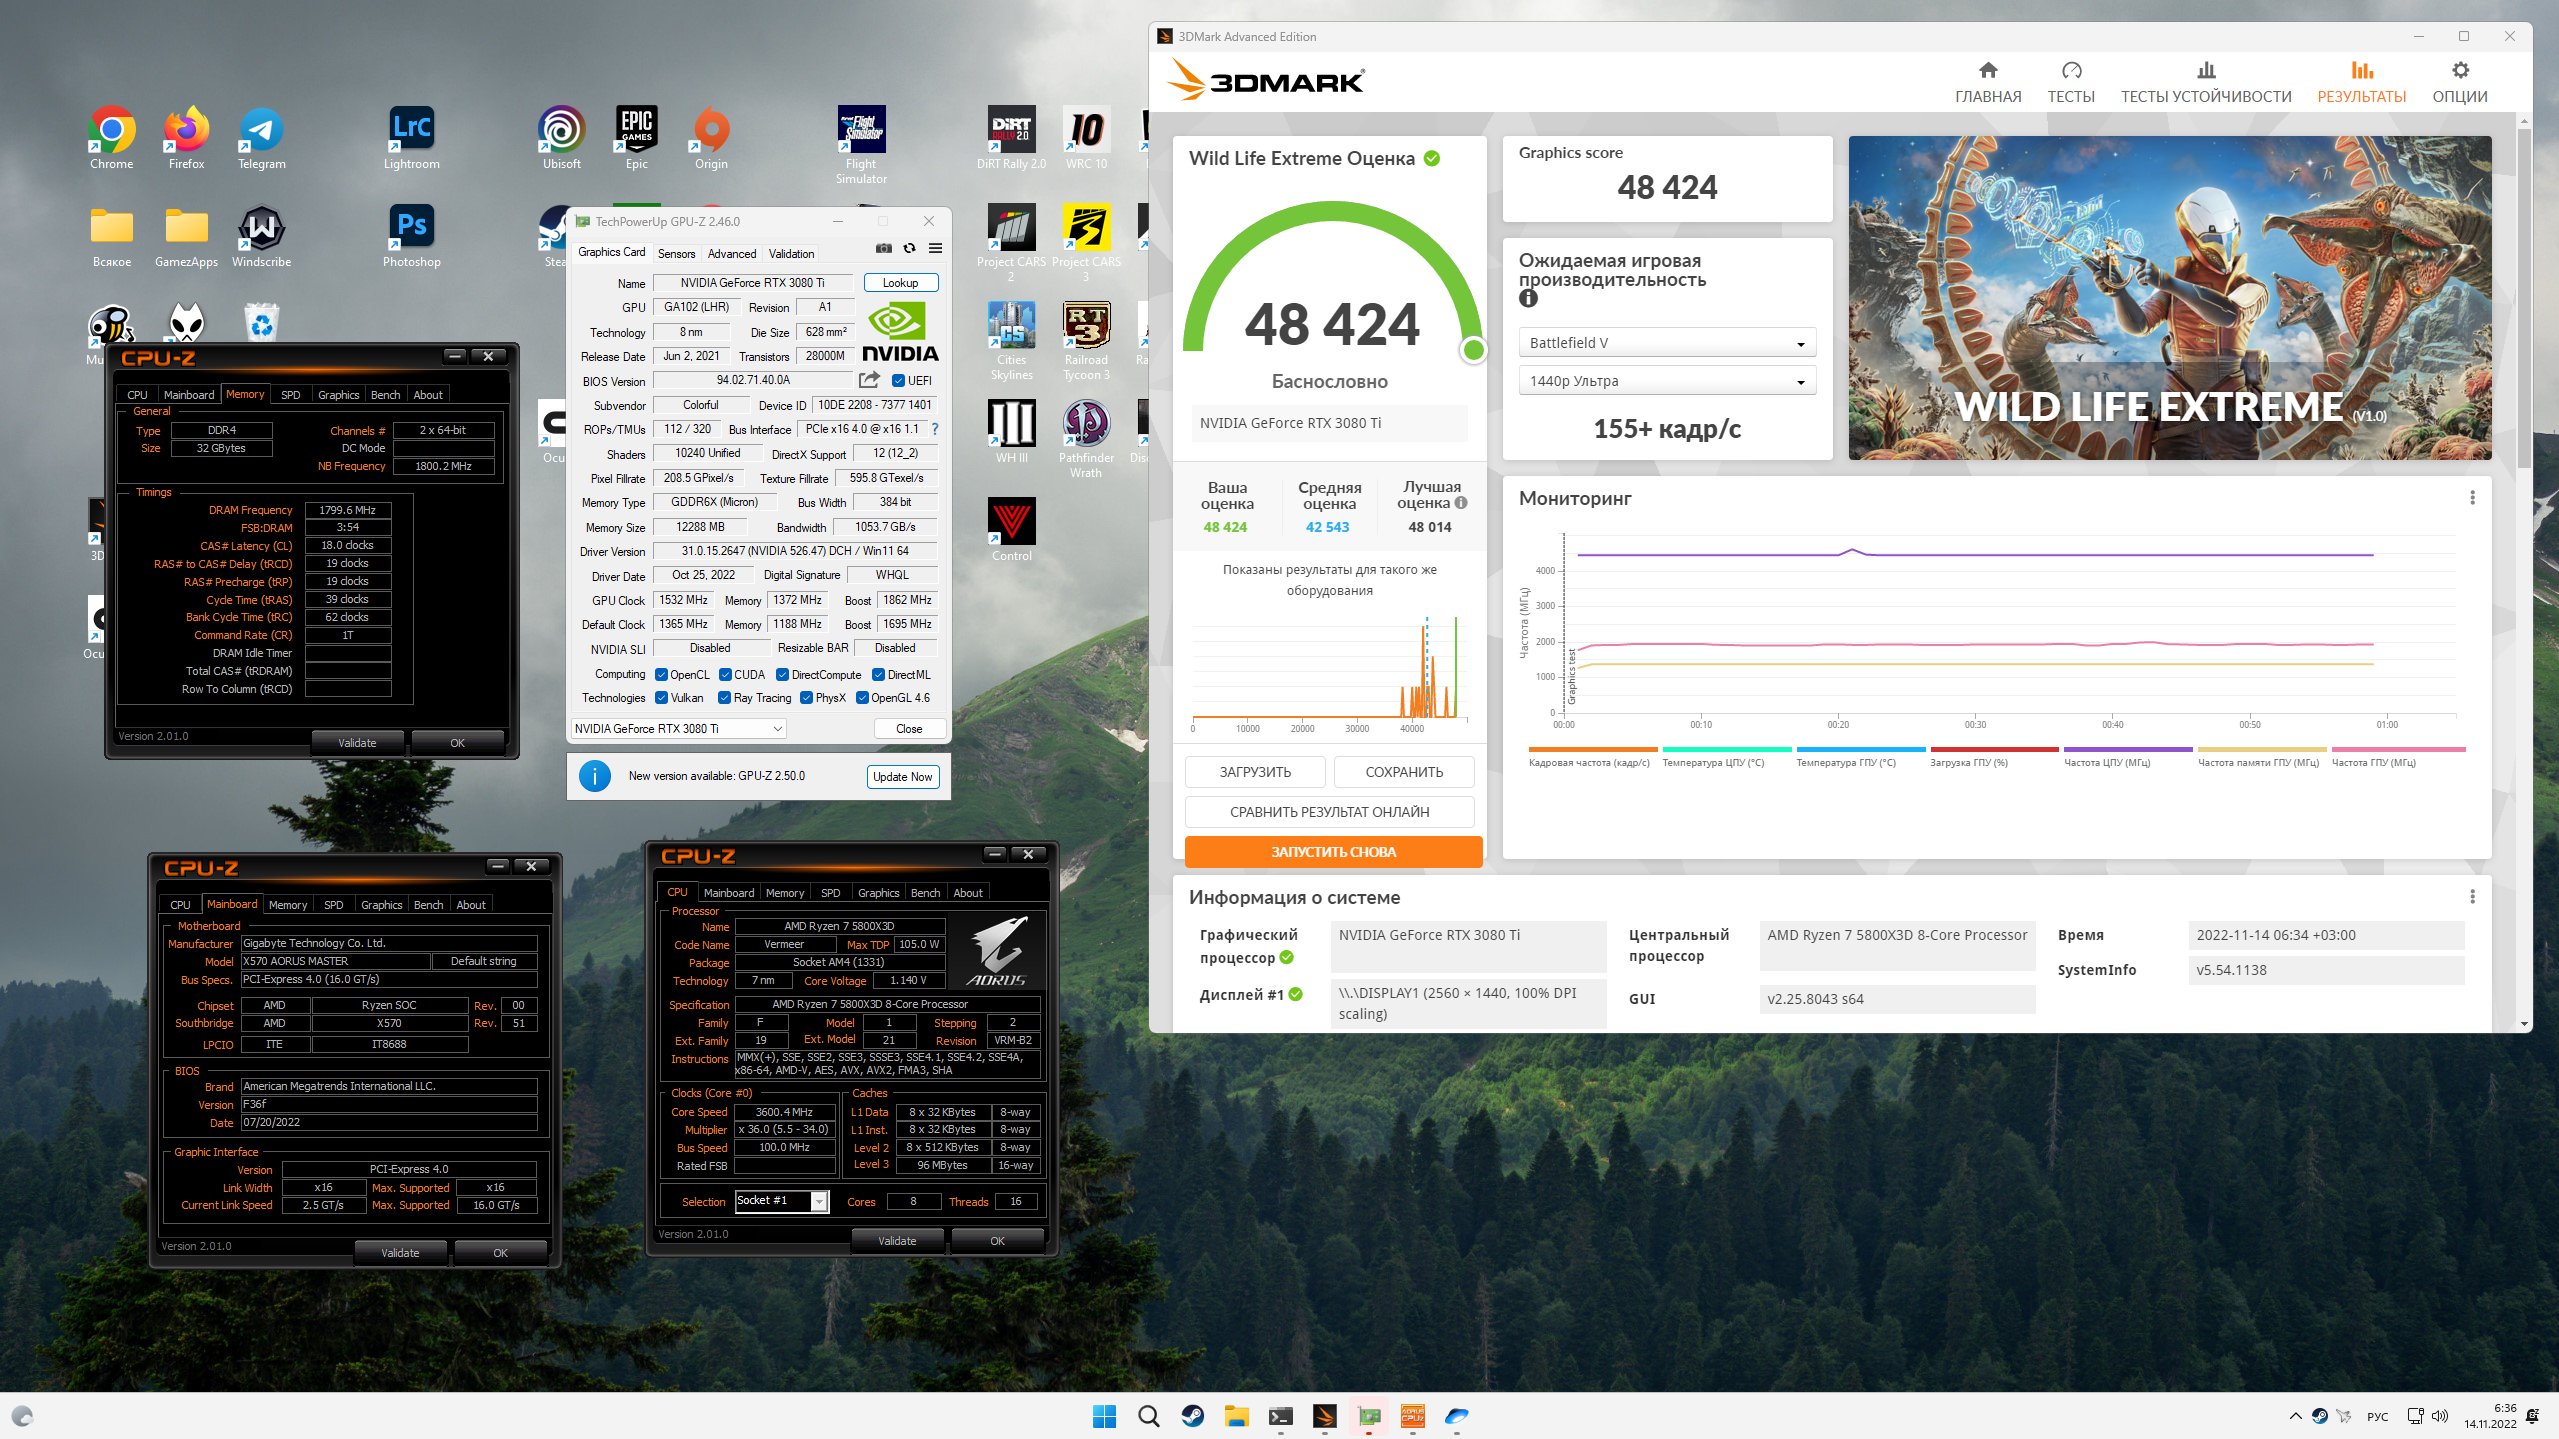Click Update Now for GPU-Z 2.50.0
Screen dimensions: 2559x1439
click(902, 777)
